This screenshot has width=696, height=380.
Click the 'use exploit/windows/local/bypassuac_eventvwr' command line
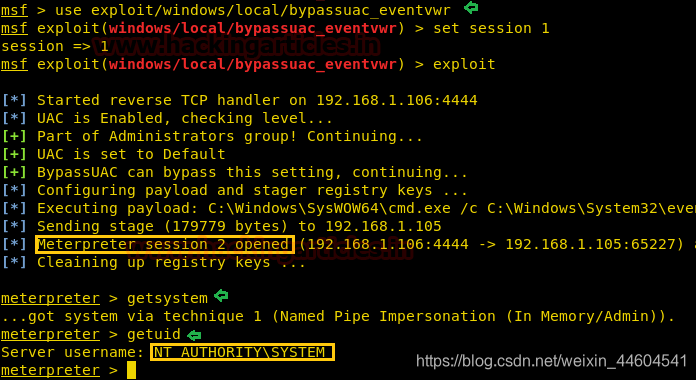tap(253, 10)
